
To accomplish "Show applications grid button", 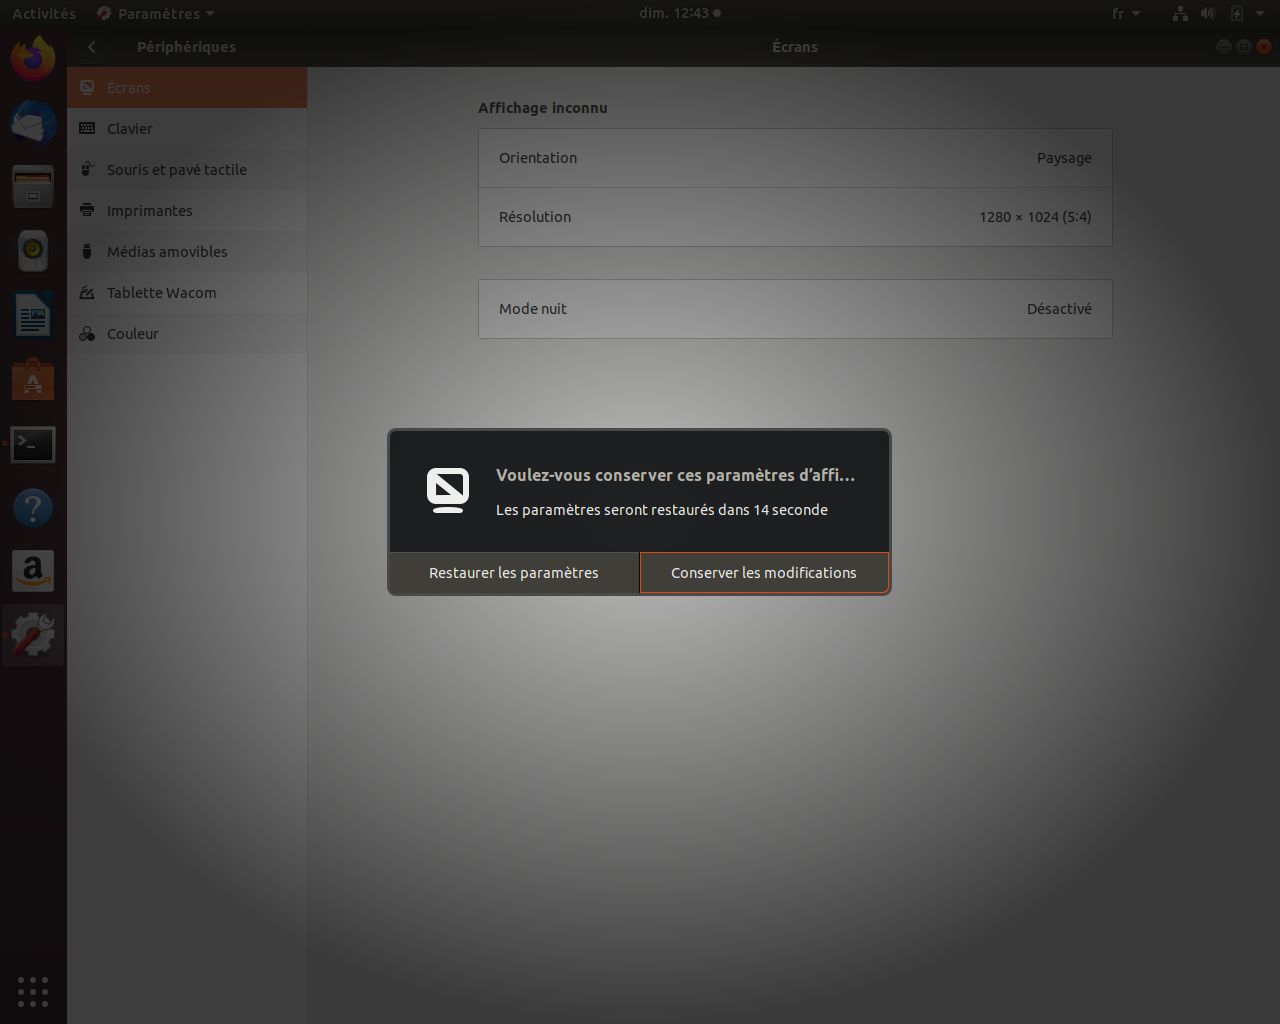I will (x=33, y=991).
